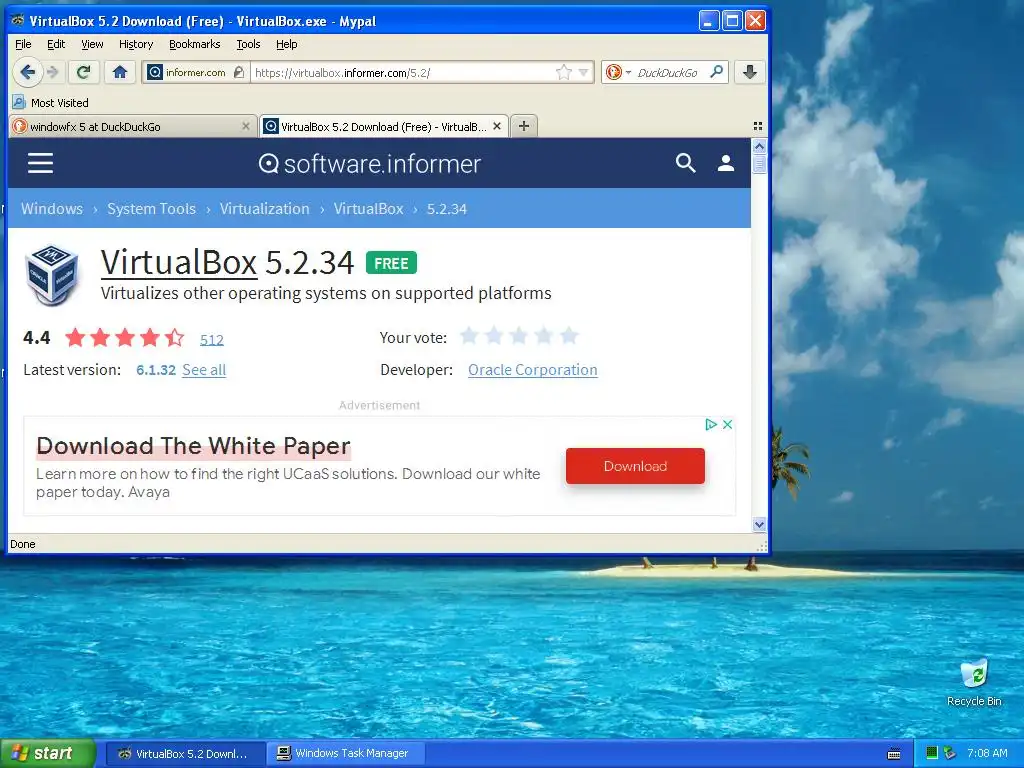Click the page scrollbar down arrow

[x=759, y=524]
